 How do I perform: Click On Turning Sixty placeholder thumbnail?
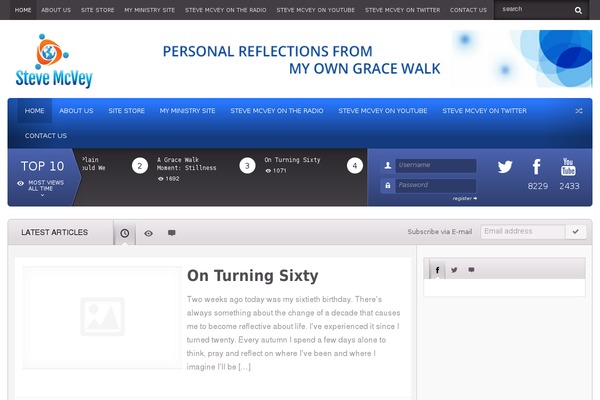102,317
